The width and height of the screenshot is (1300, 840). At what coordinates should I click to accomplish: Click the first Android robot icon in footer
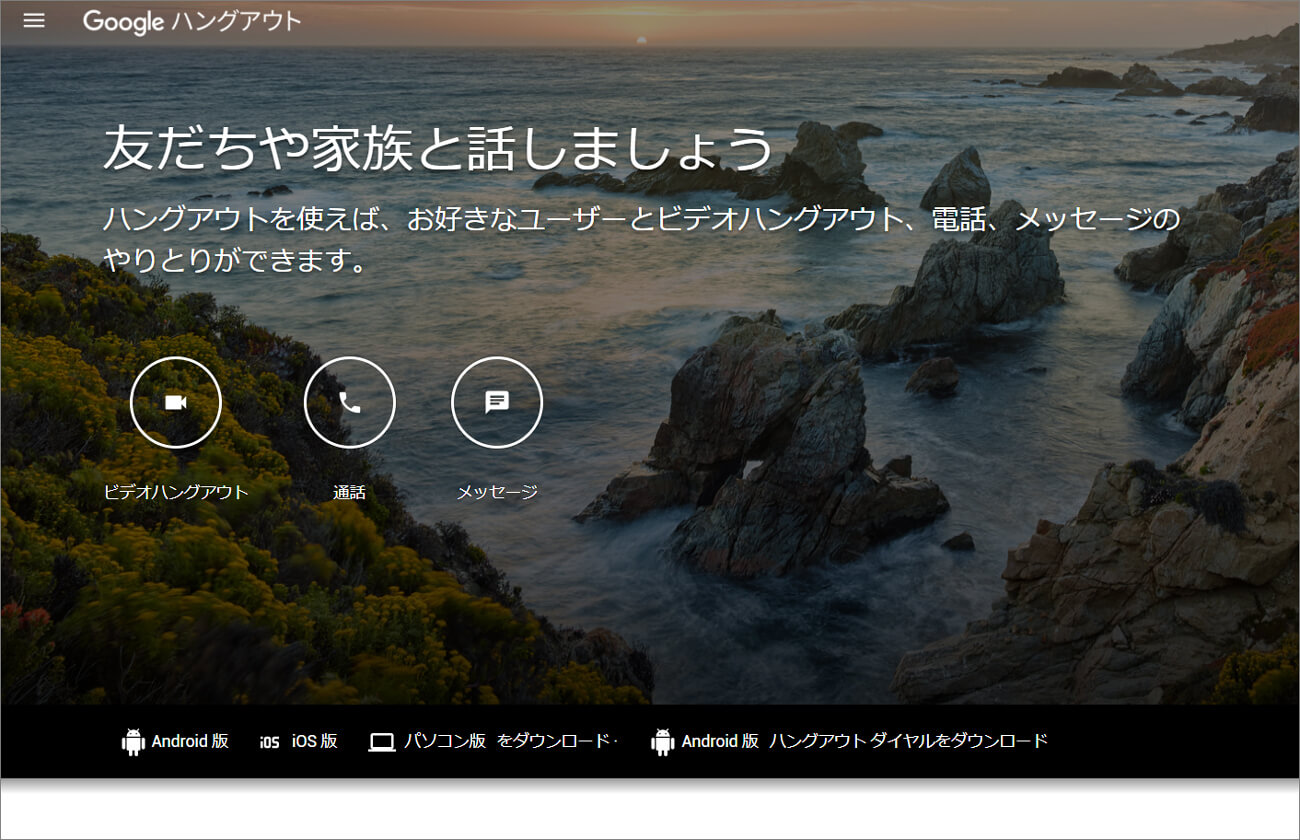coord(133,742)
